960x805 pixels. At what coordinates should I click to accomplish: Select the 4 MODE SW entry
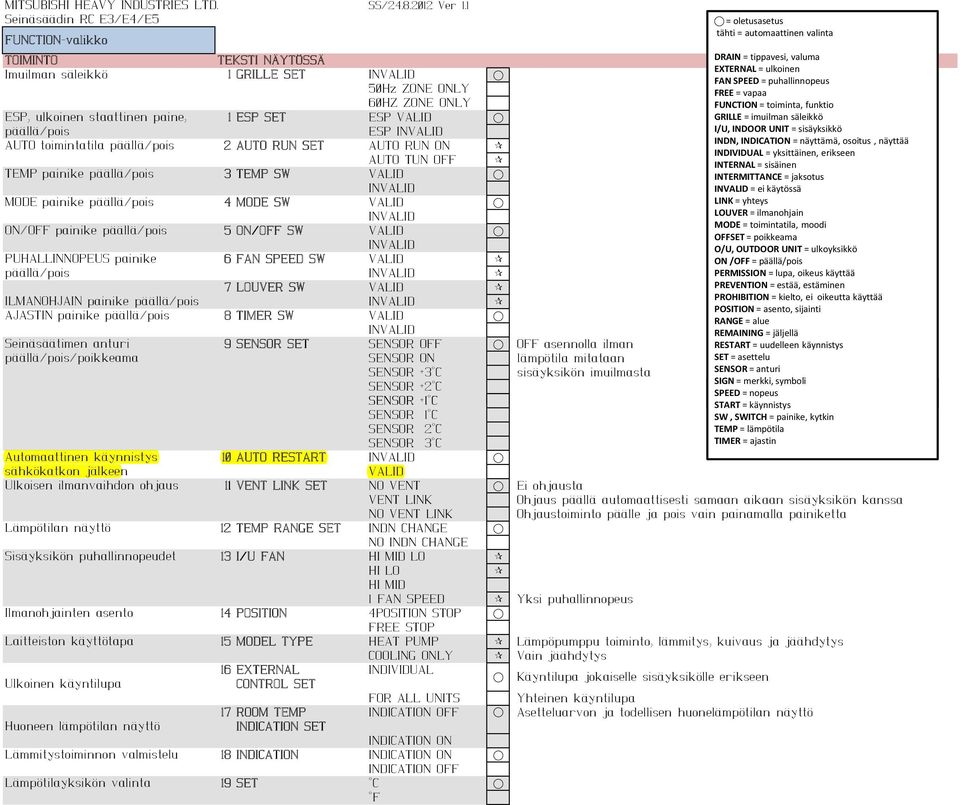click(x=257, y=202)
